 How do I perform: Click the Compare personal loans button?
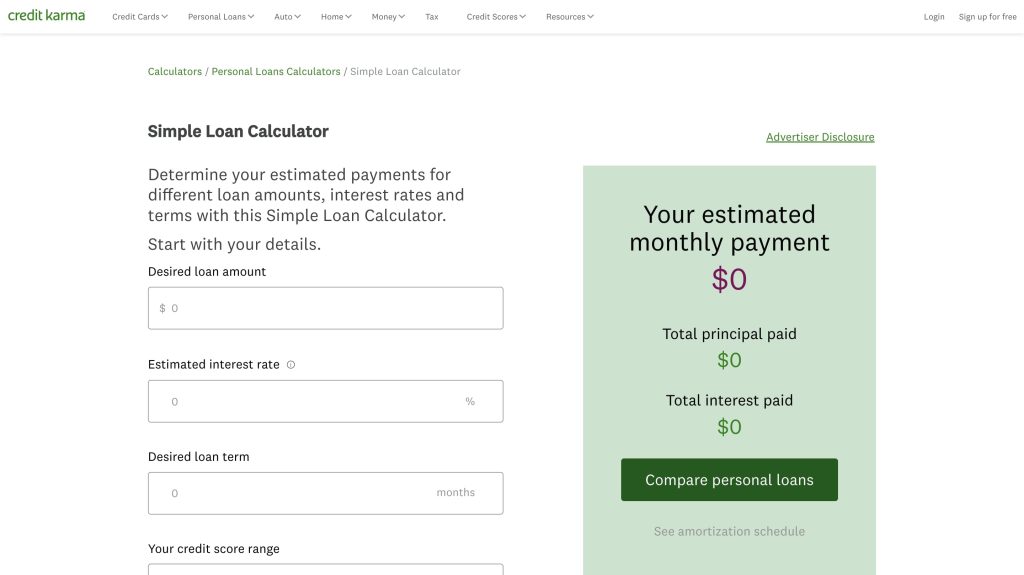point(729,480)
